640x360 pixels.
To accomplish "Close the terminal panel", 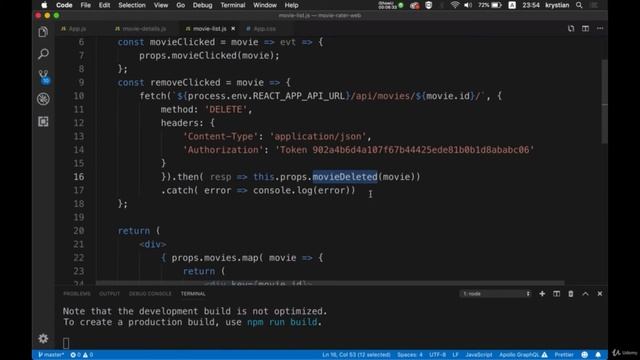I will pos(600,293).
